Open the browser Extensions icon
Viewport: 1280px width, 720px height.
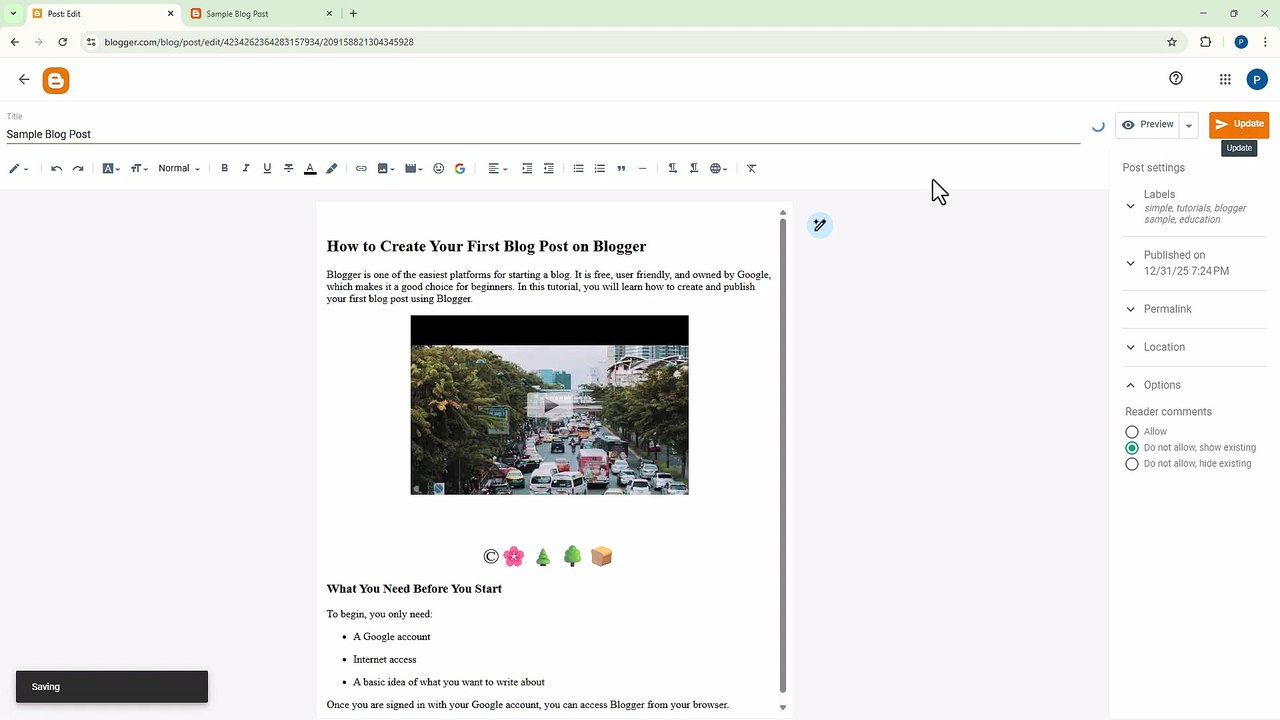[1205, 42]
